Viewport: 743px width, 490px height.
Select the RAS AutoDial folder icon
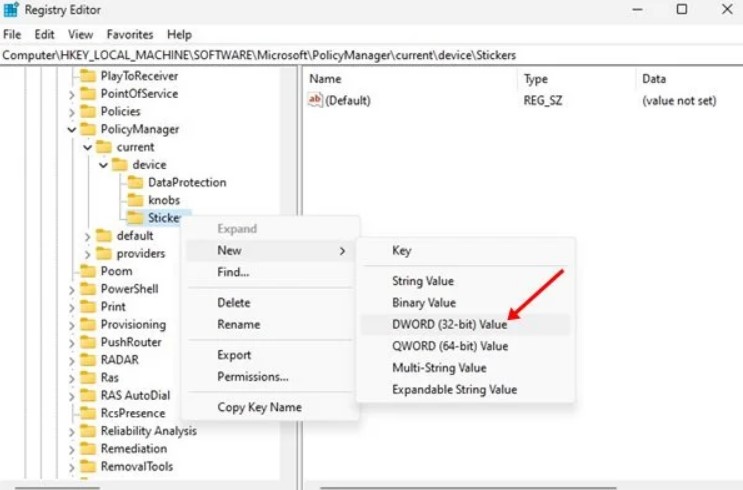88,396
